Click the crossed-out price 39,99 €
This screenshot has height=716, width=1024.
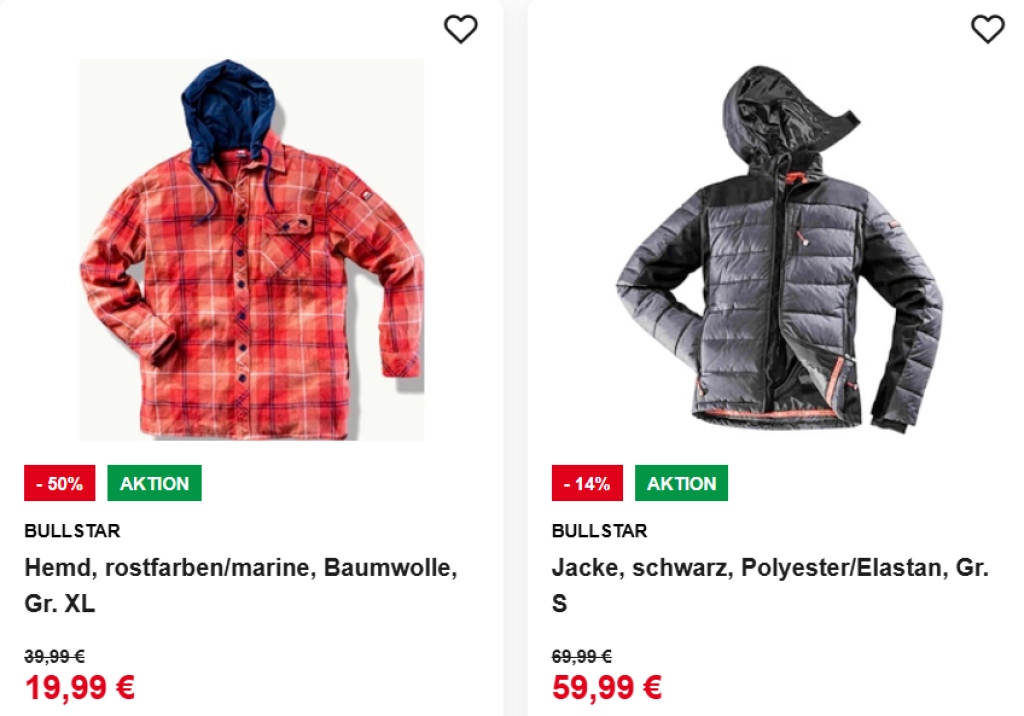[54, 656]
